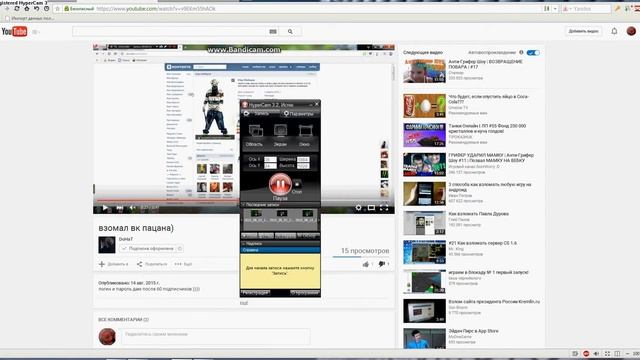Viewport: 640px width, 360px height.
Task: Click the Регистрация button in HyperCam
Action: [x=256, y=293]
